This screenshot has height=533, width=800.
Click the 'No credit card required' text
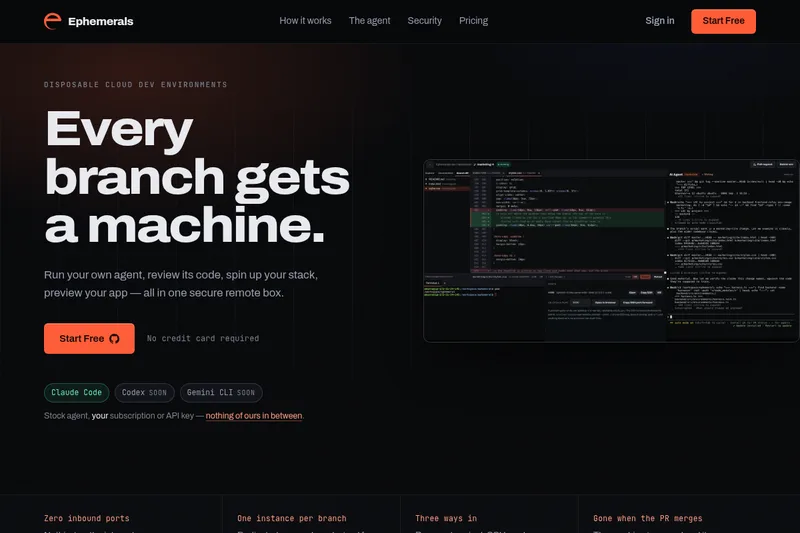point(203,338)
